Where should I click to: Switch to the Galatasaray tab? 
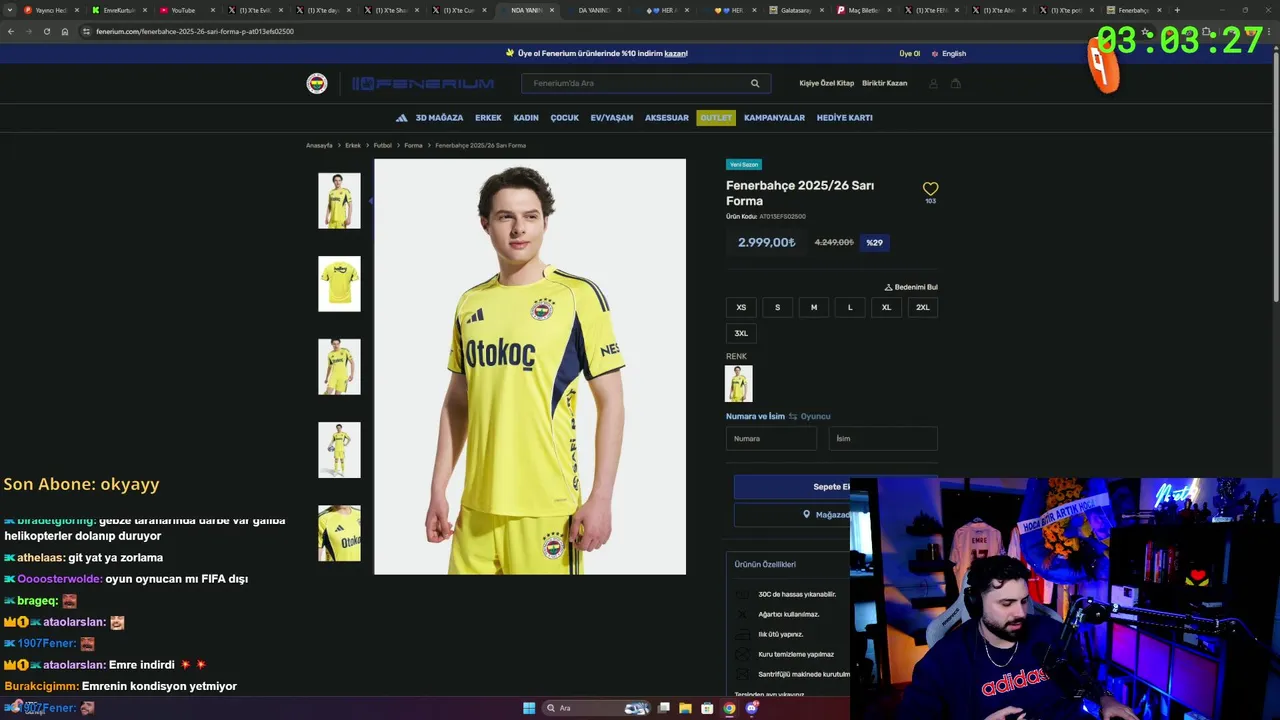point(797,10)
